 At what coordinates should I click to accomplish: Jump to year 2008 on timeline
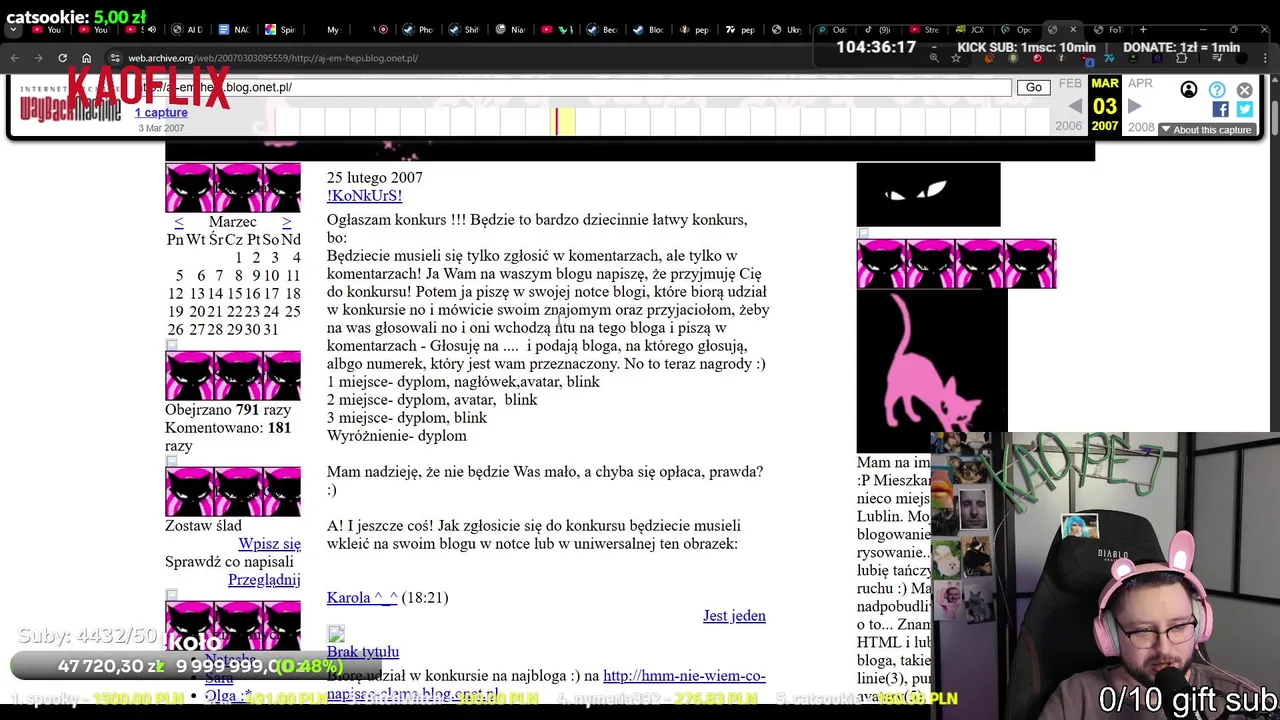pos(1141,127)
